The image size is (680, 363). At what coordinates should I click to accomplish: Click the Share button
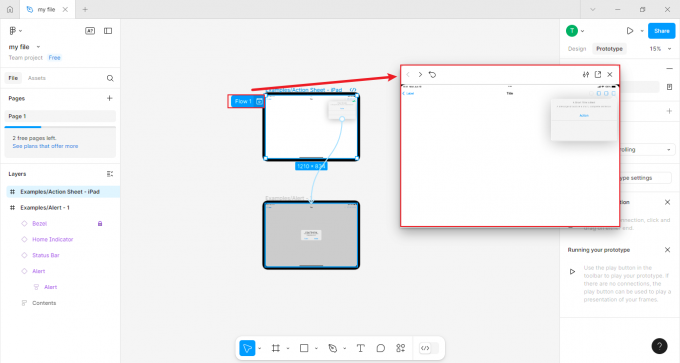(x=661, y=31)
